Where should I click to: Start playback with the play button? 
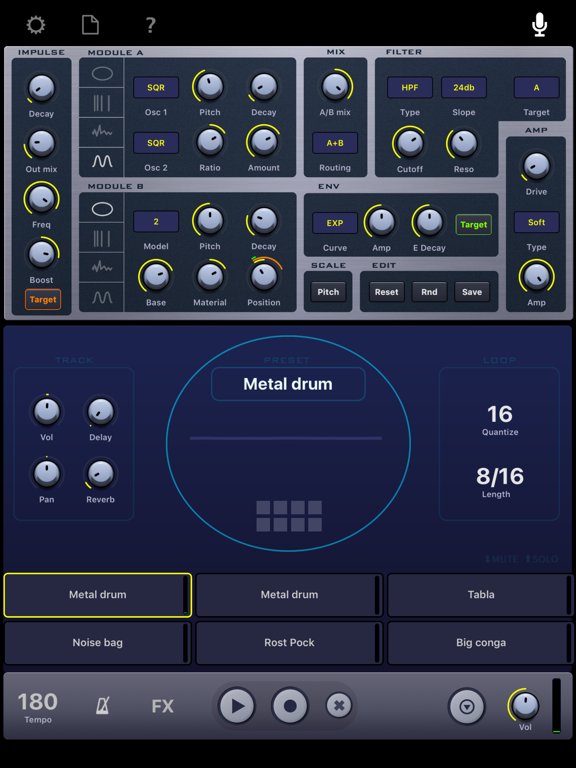click(237, 706)
